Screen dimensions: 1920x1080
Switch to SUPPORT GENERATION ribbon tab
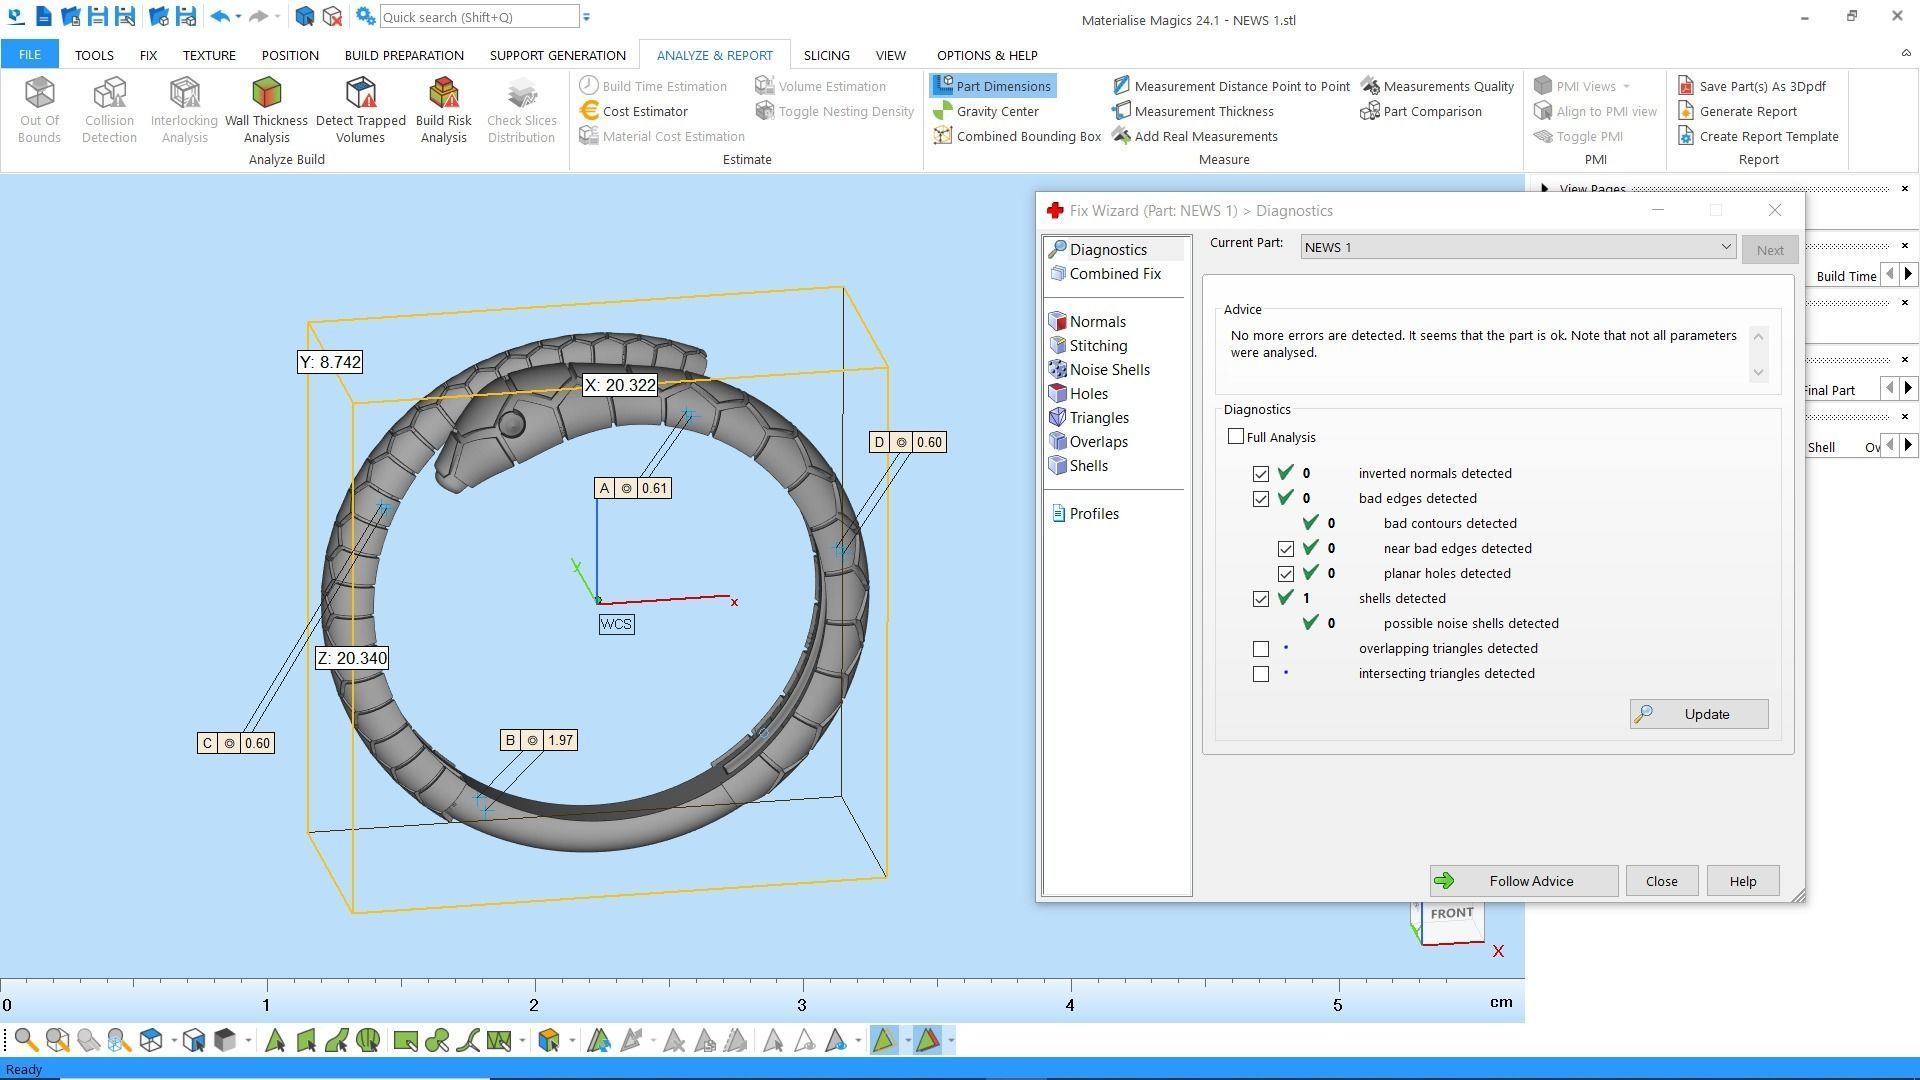[x=557, y=55]
